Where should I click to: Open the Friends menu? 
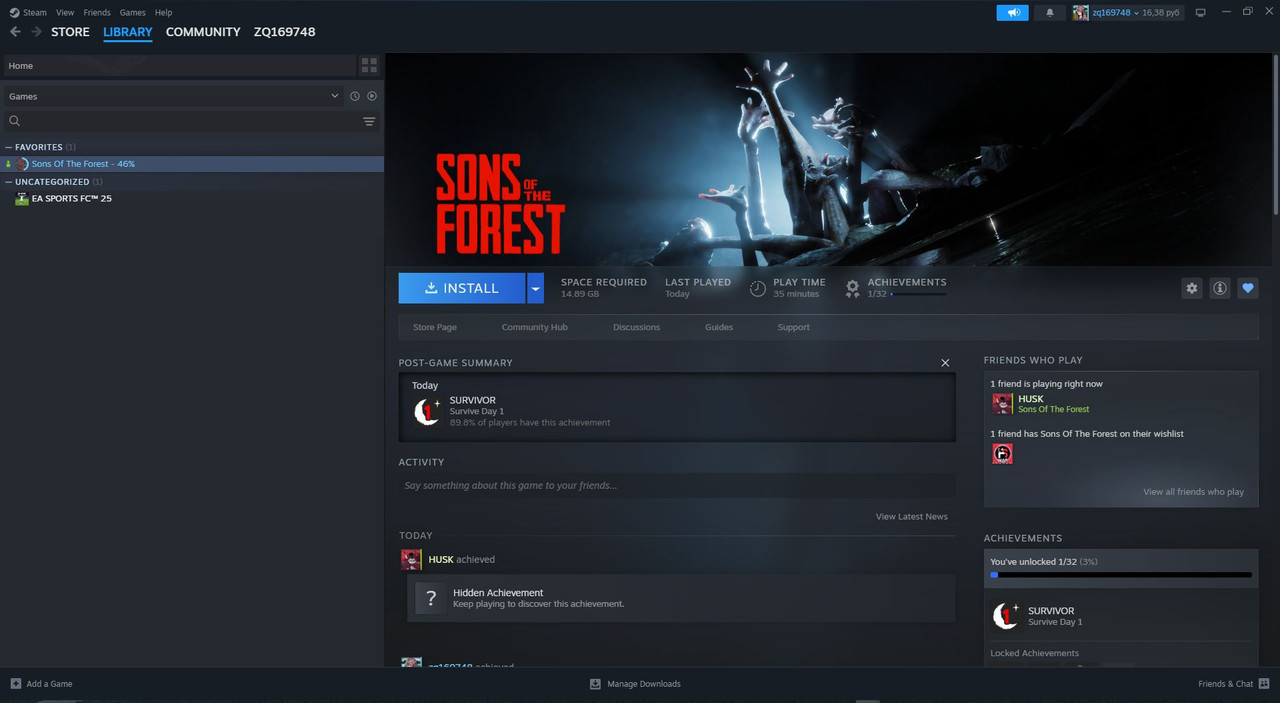tap(97, 13)
